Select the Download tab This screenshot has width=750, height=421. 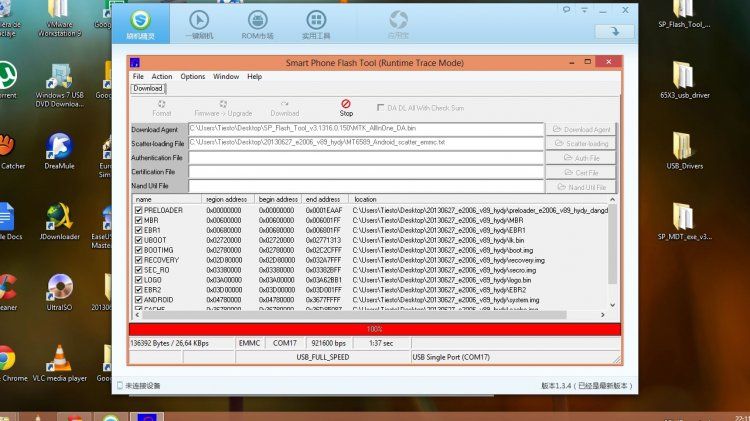coord(148,89)
